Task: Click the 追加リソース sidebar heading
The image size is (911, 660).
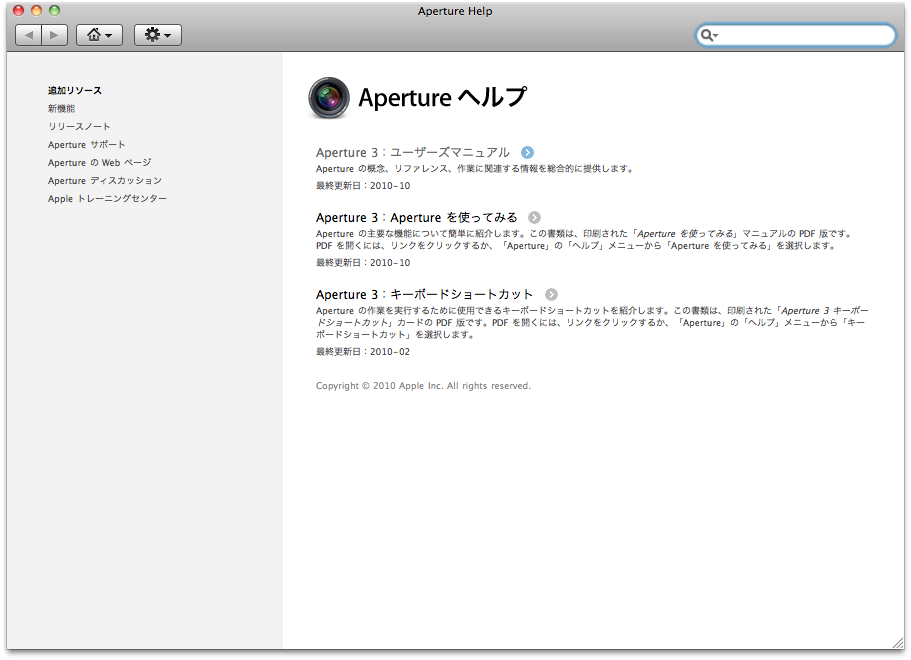Action: 75,91
